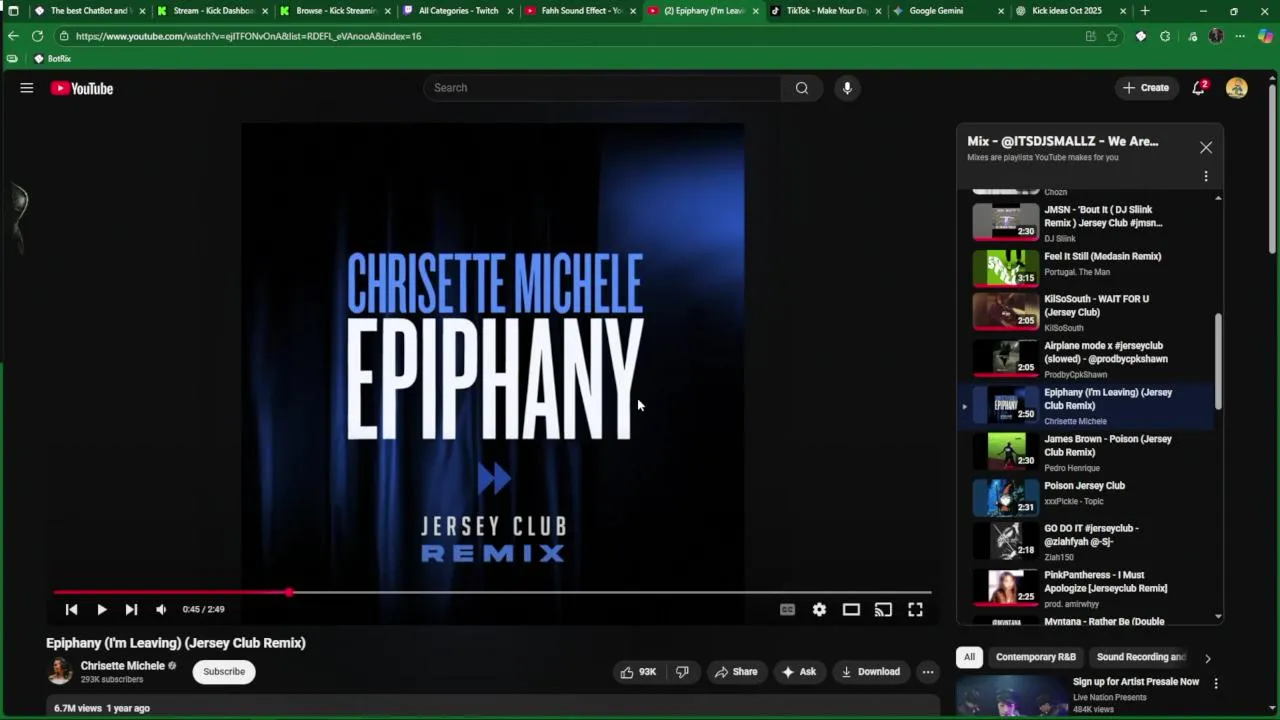Image resolution: width=1280 pixels, height=720 pixels.
Task: Open the YouTube hamburger guide menu
Action: coord(27,88)
